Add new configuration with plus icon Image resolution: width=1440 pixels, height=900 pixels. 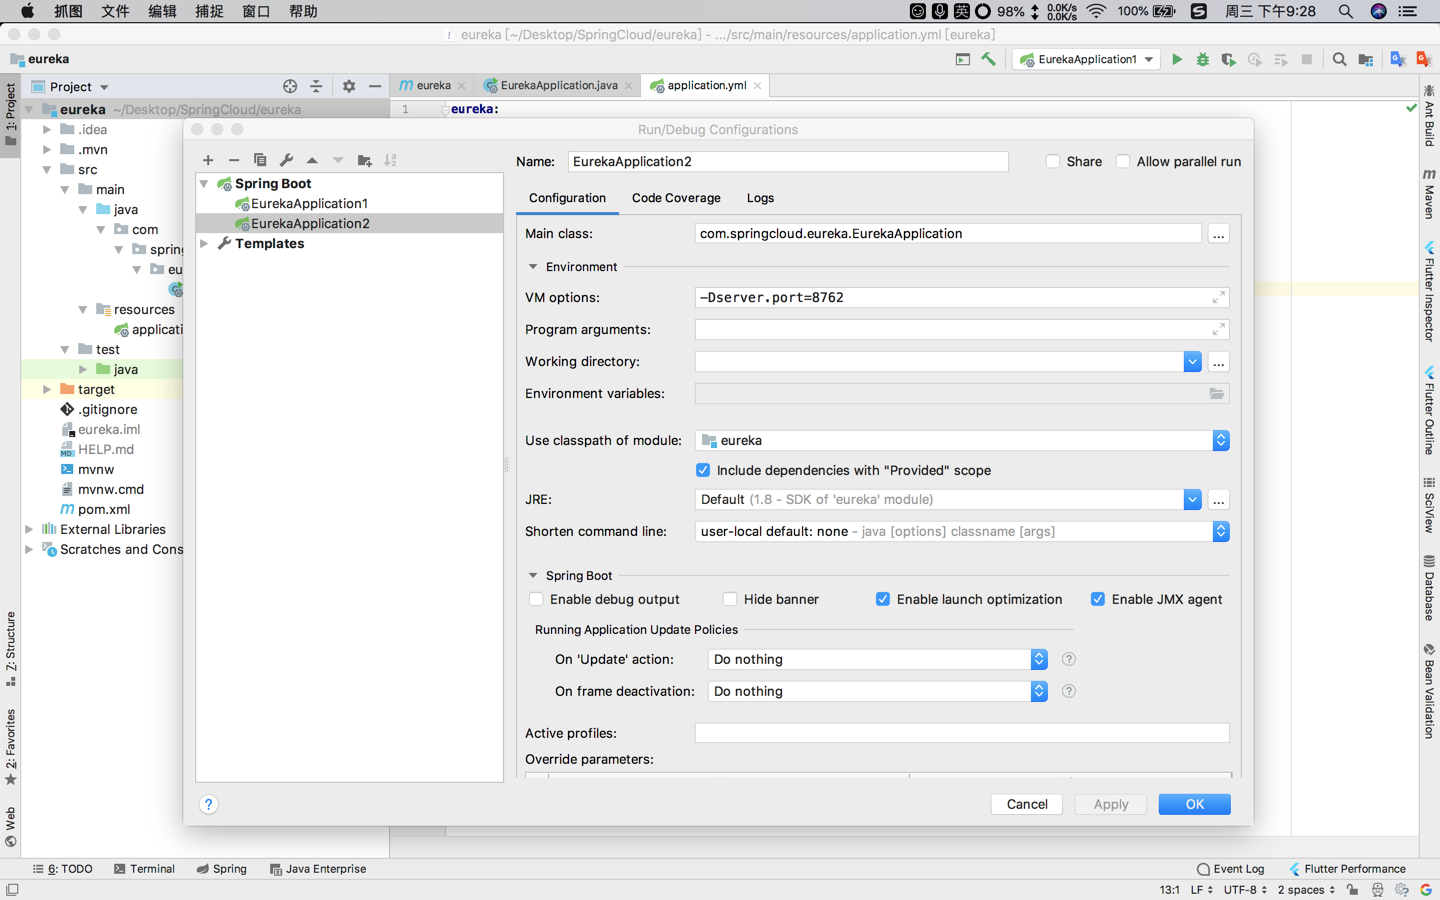click(x=208, y=160)
